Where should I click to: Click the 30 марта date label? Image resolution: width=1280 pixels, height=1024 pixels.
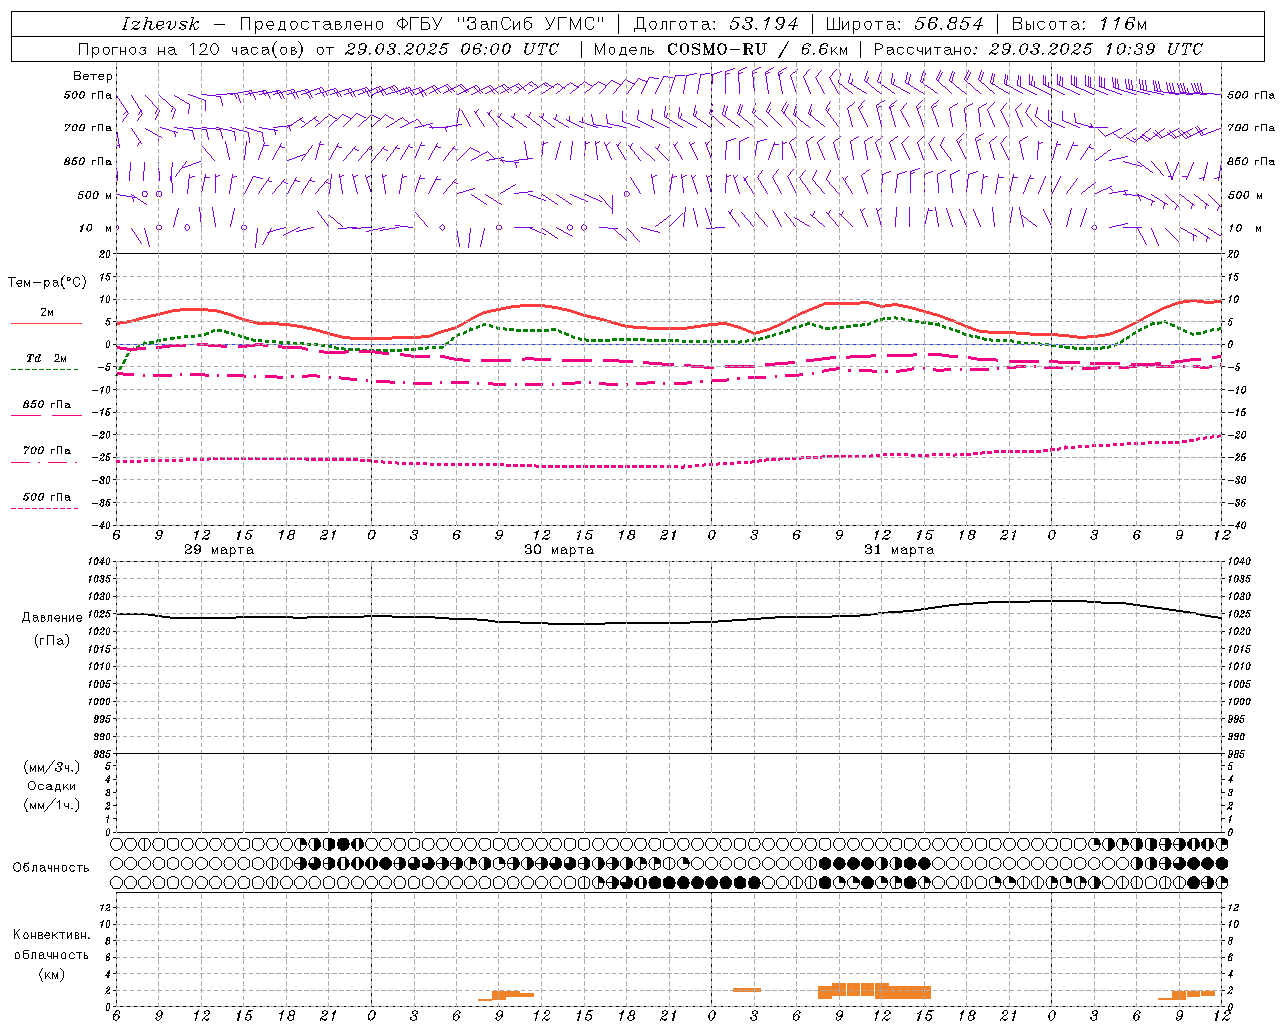(x=559, y=550)
